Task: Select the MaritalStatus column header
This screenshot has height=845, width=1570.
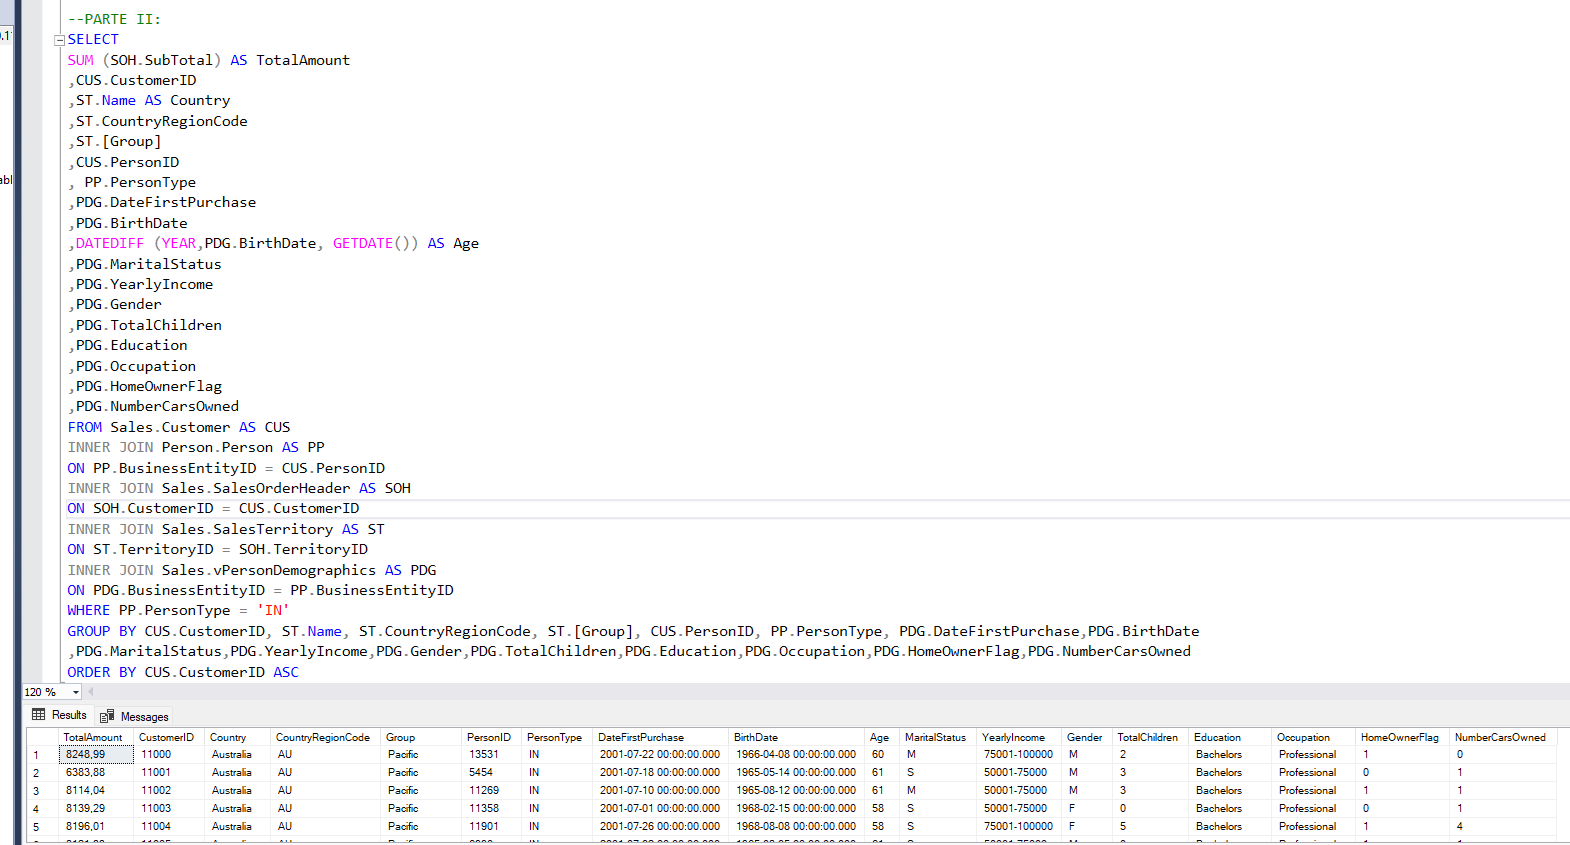Action: click(937, 737)
